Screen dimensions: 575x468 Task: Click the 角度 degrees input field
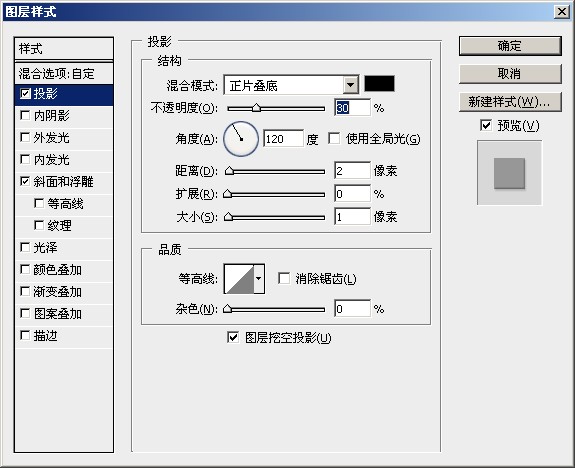[x=283, y=139]
